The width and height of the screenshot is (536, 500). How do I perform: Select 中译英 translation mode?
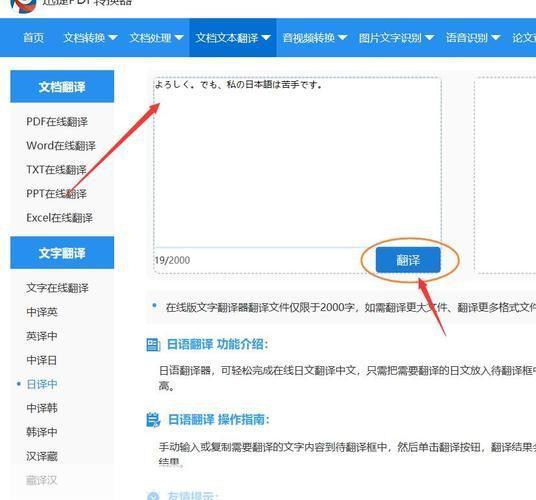click(42, 312)
